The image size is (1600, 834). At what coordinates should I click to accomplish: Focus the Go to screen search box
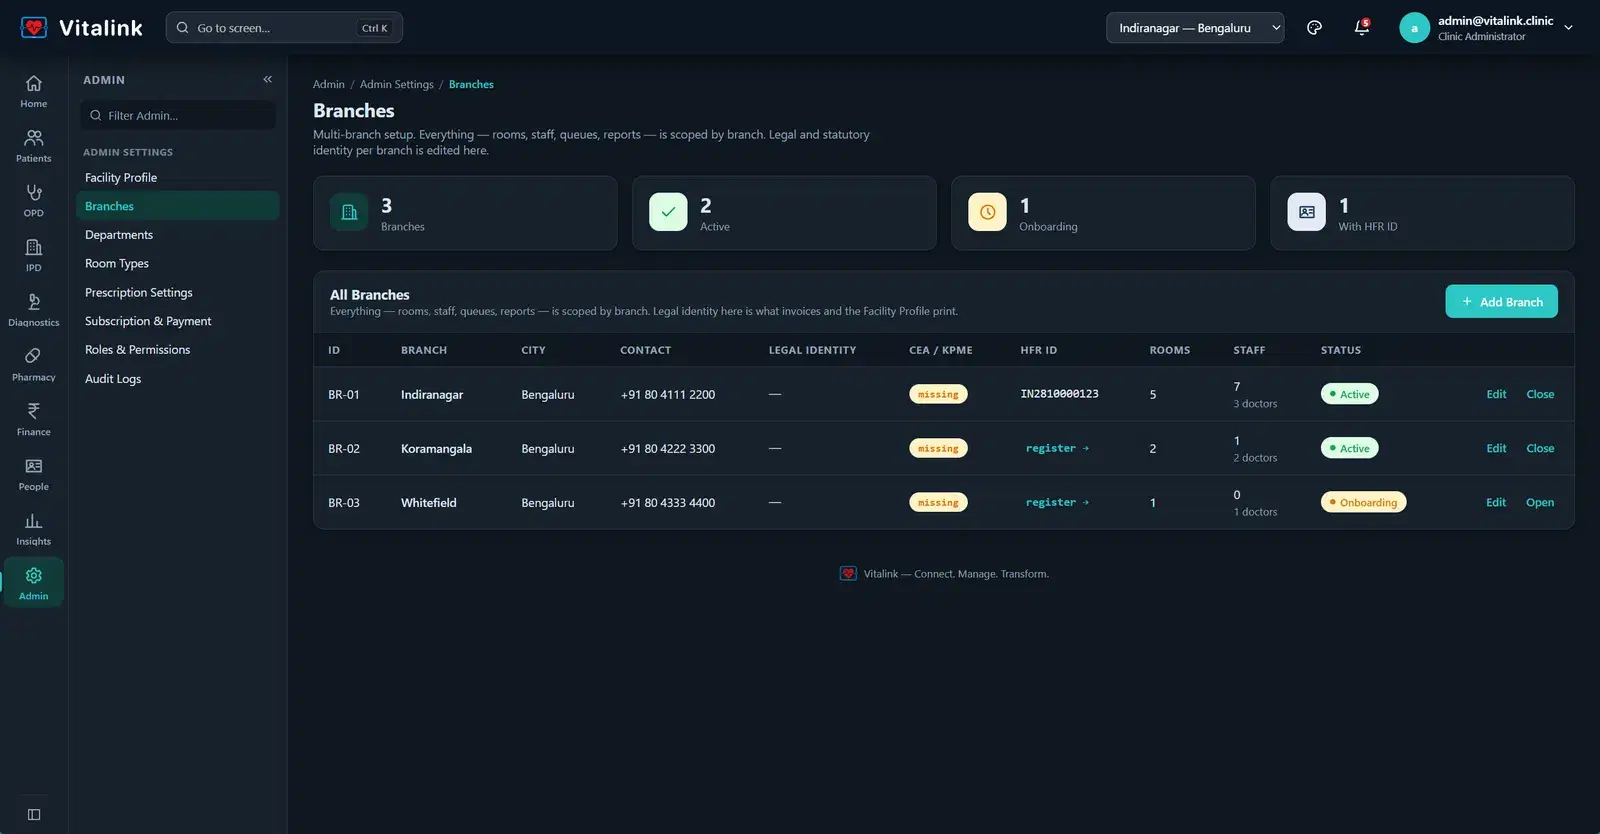tap(284, 28)
